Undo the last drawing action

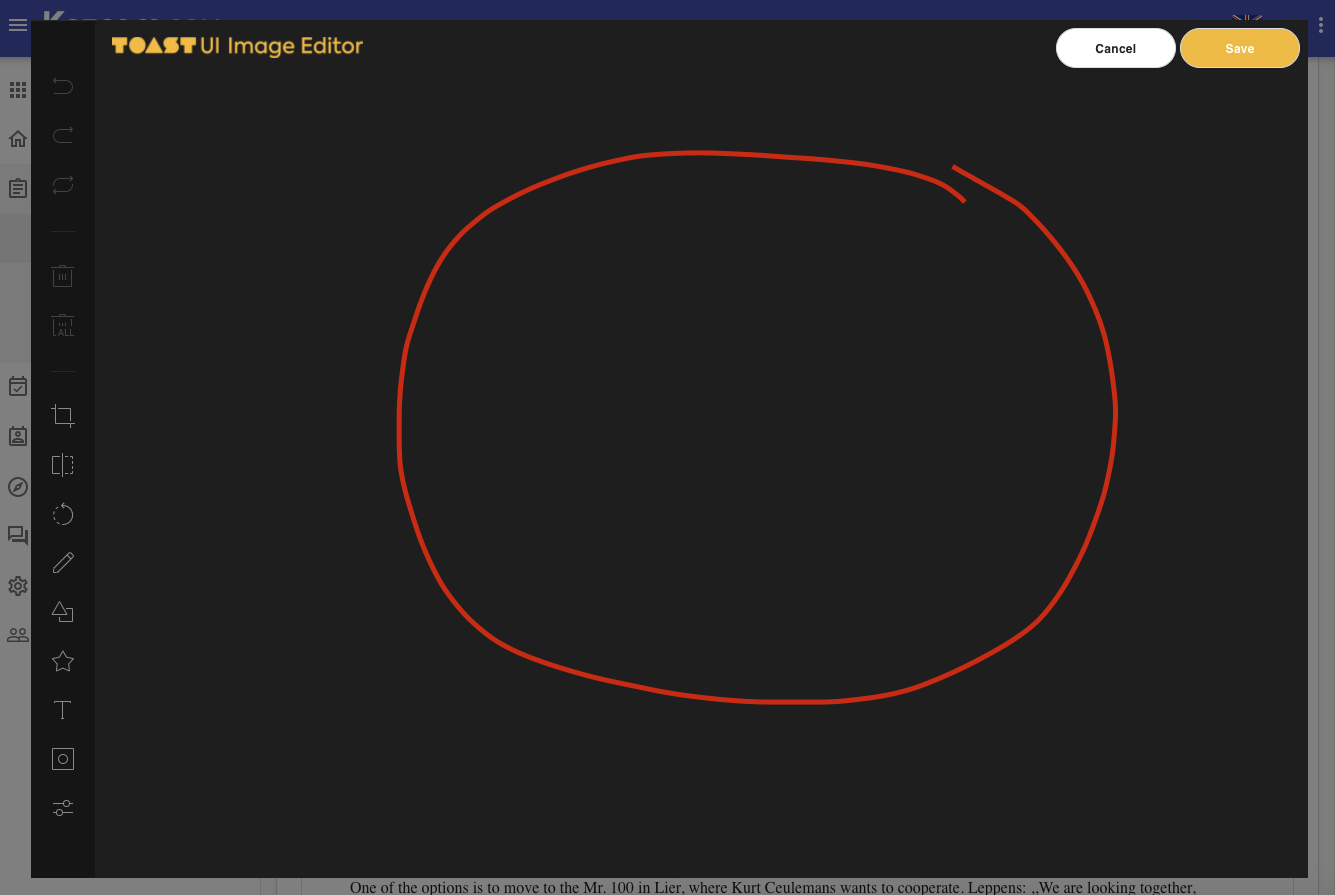click(x=62, y=86)
